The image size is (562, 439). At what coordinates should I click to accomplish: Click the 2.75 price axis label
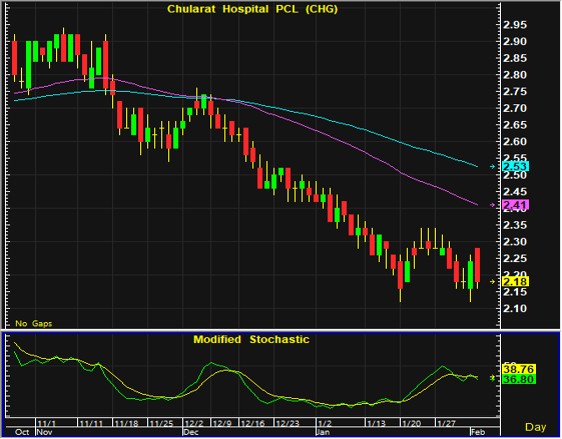point(515,92)
